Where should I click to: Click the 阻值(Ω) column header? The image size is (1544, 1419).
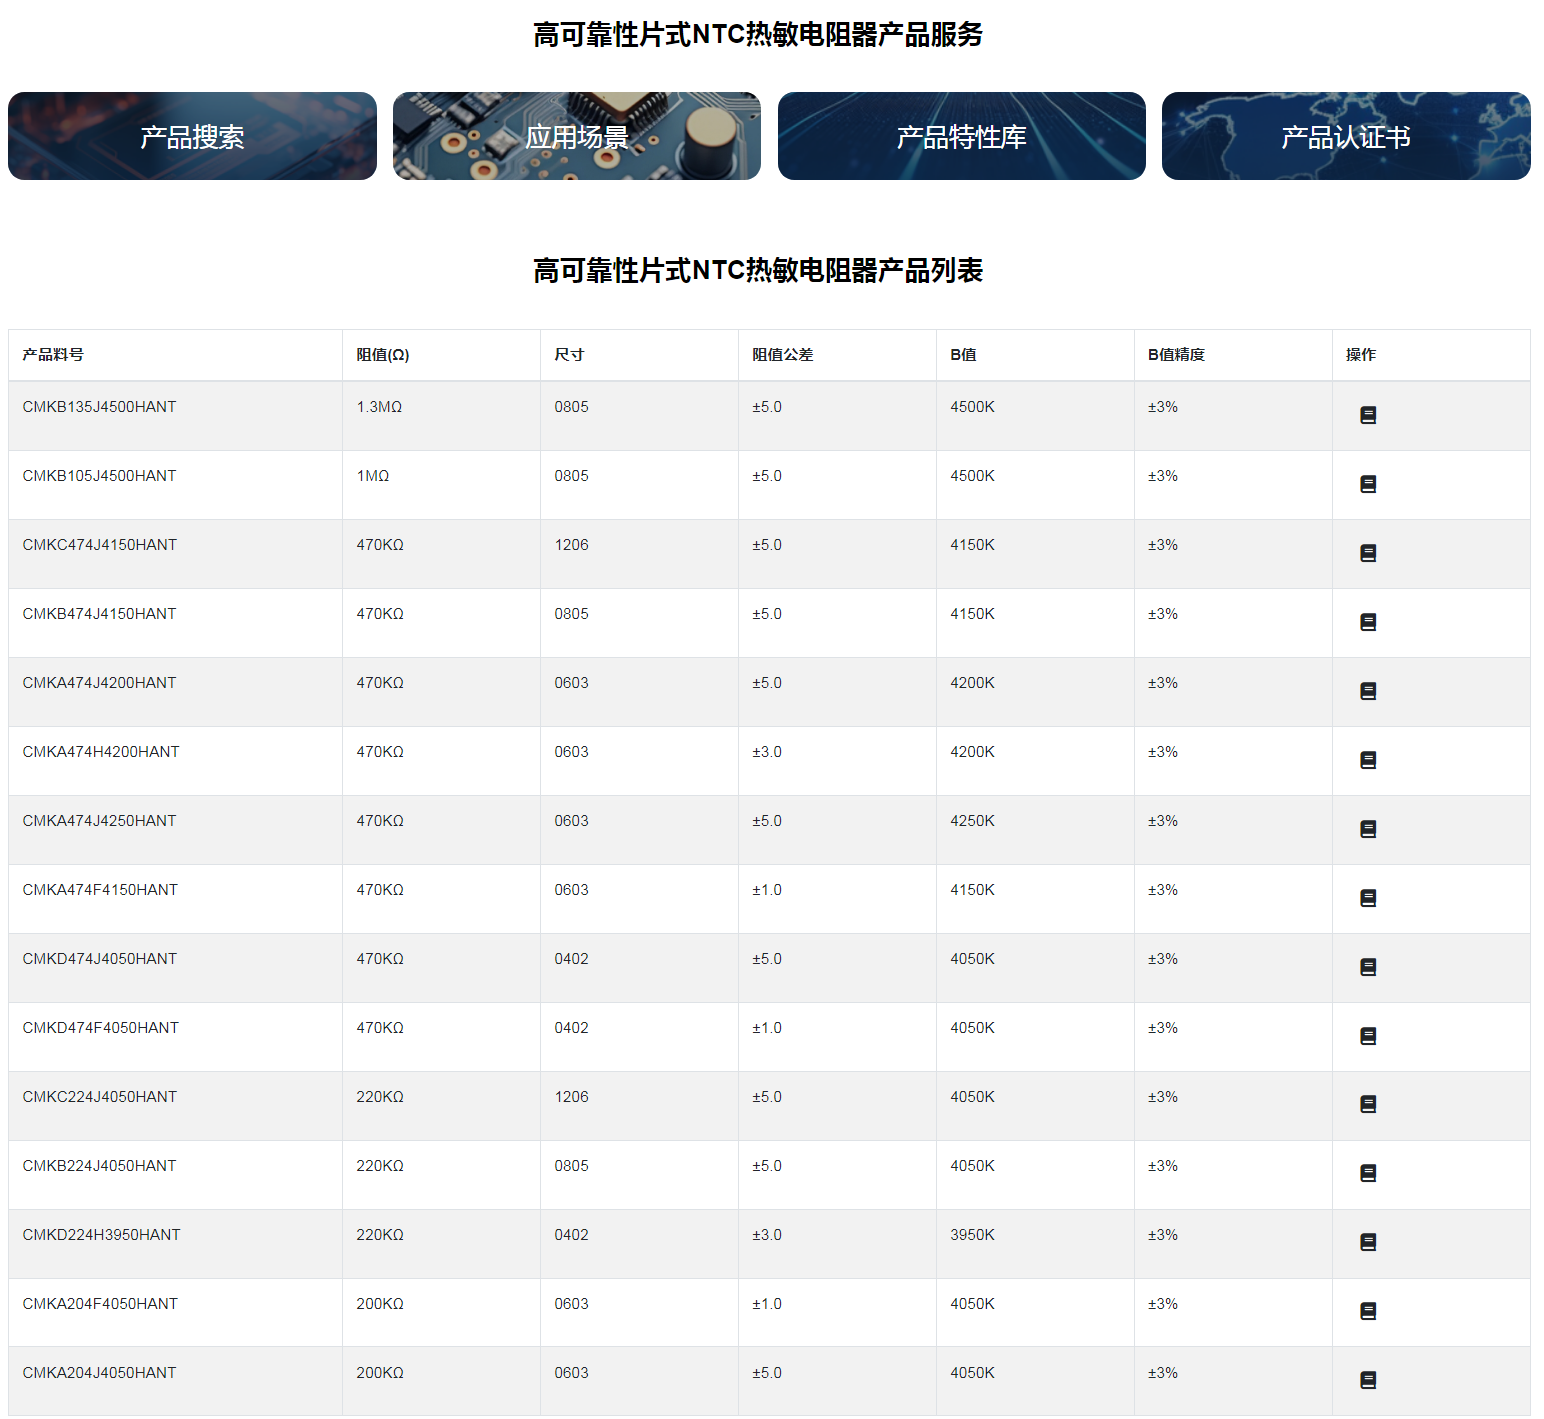click(x=384, y=354)
